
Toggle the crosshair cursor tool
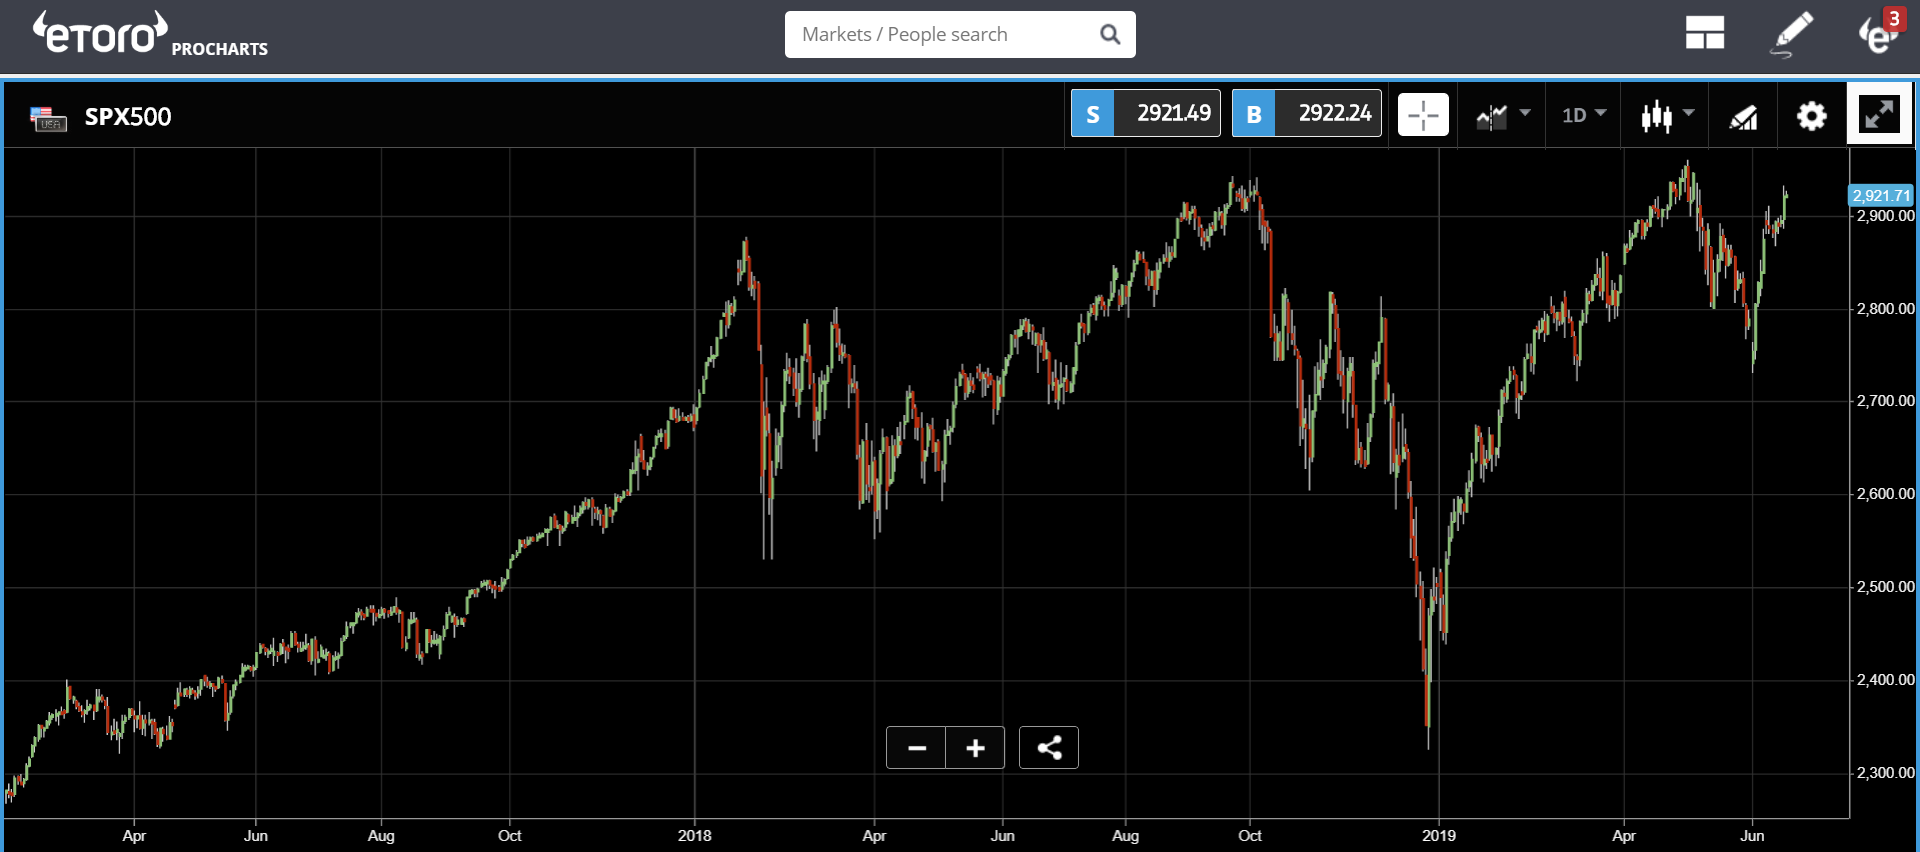coord(1423,115)
